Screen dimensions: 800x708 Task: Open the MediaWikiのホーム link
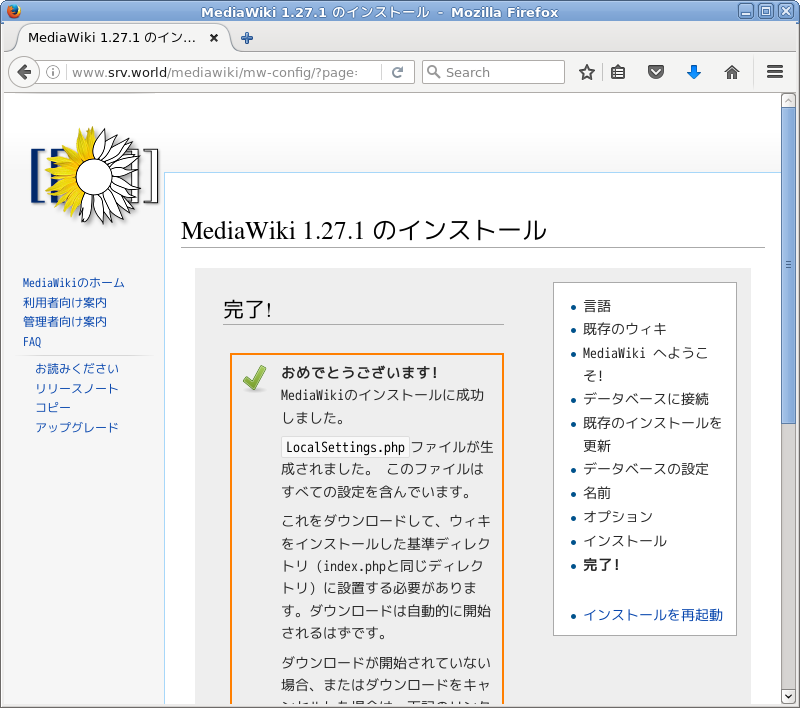tap(73, 283)
